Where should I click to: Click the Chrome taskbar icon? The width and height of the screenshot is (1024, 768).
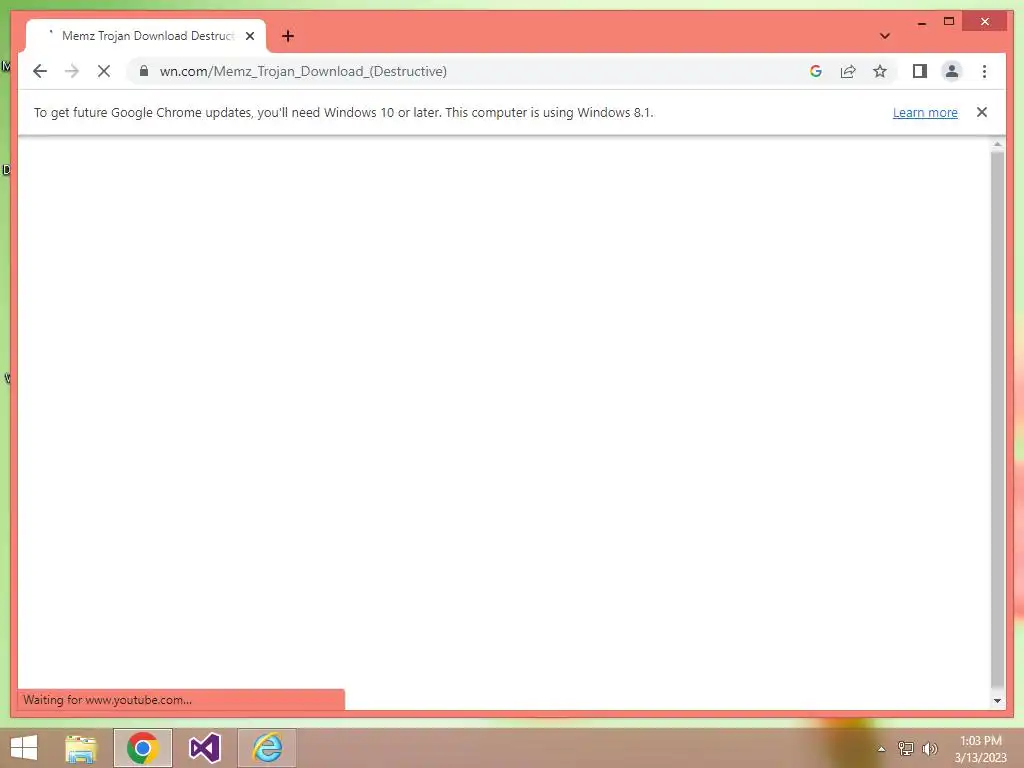tap(143, 748)
